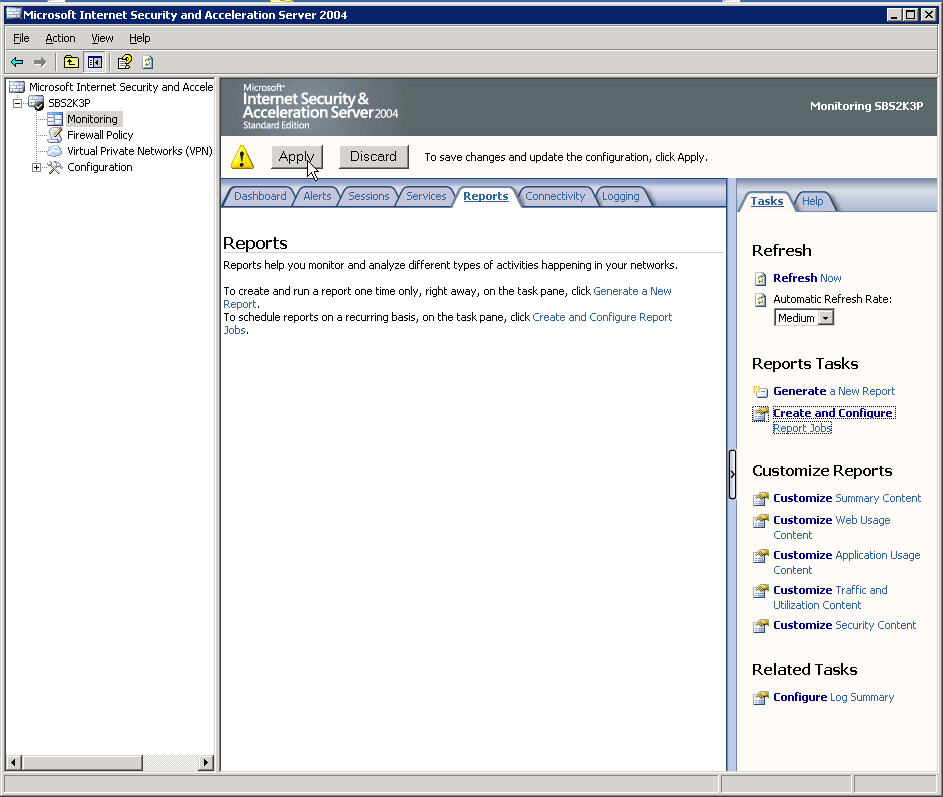Switch to the Logging tab

[621, 196]
